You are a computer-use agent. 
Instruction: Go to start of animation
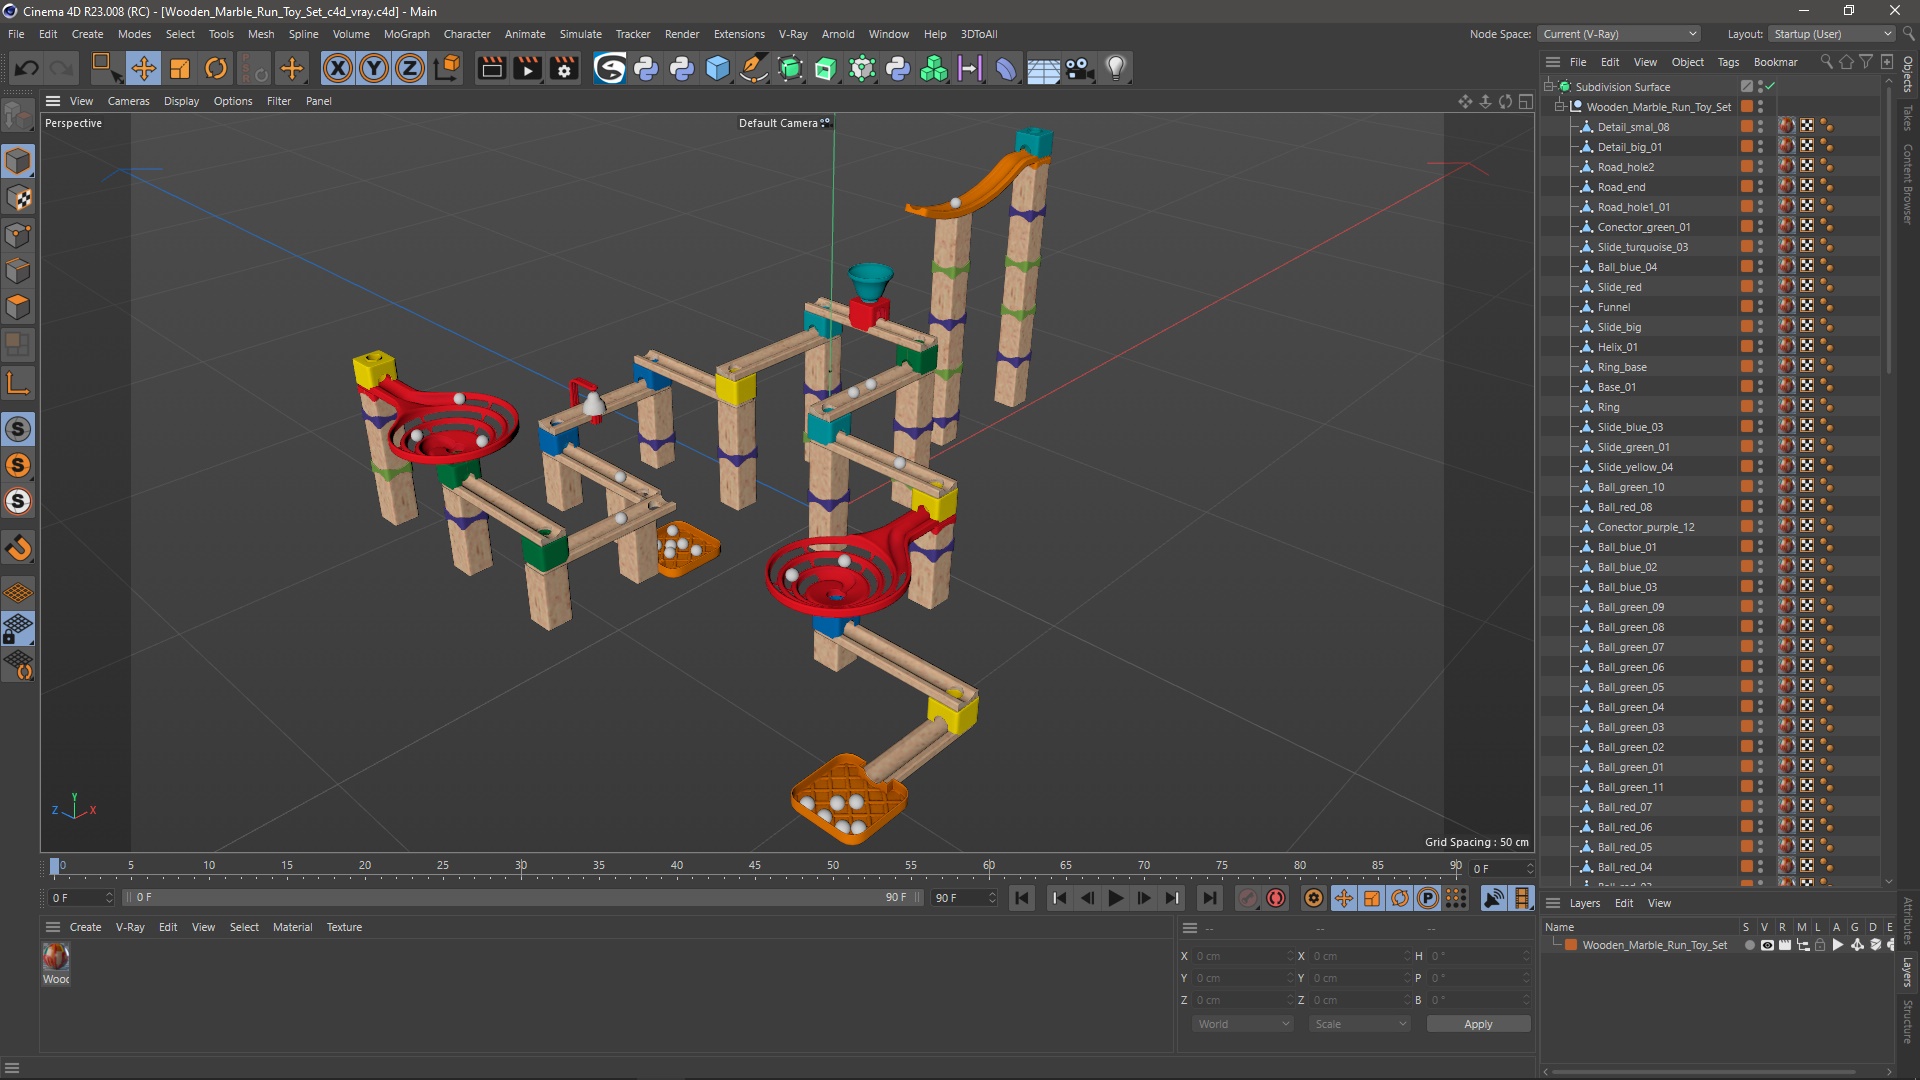tap(1022, 898)
